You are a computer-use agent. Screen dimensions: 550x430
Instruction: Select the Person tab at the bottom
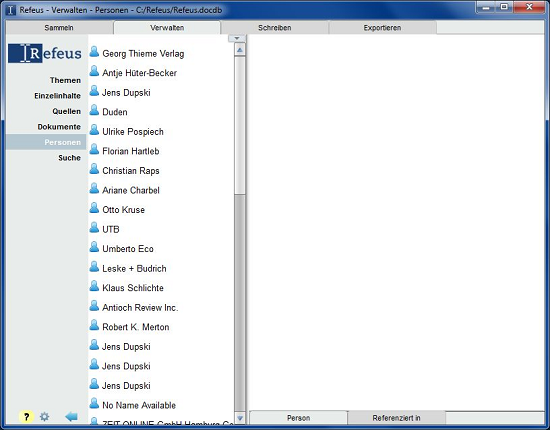pos(299,418)
